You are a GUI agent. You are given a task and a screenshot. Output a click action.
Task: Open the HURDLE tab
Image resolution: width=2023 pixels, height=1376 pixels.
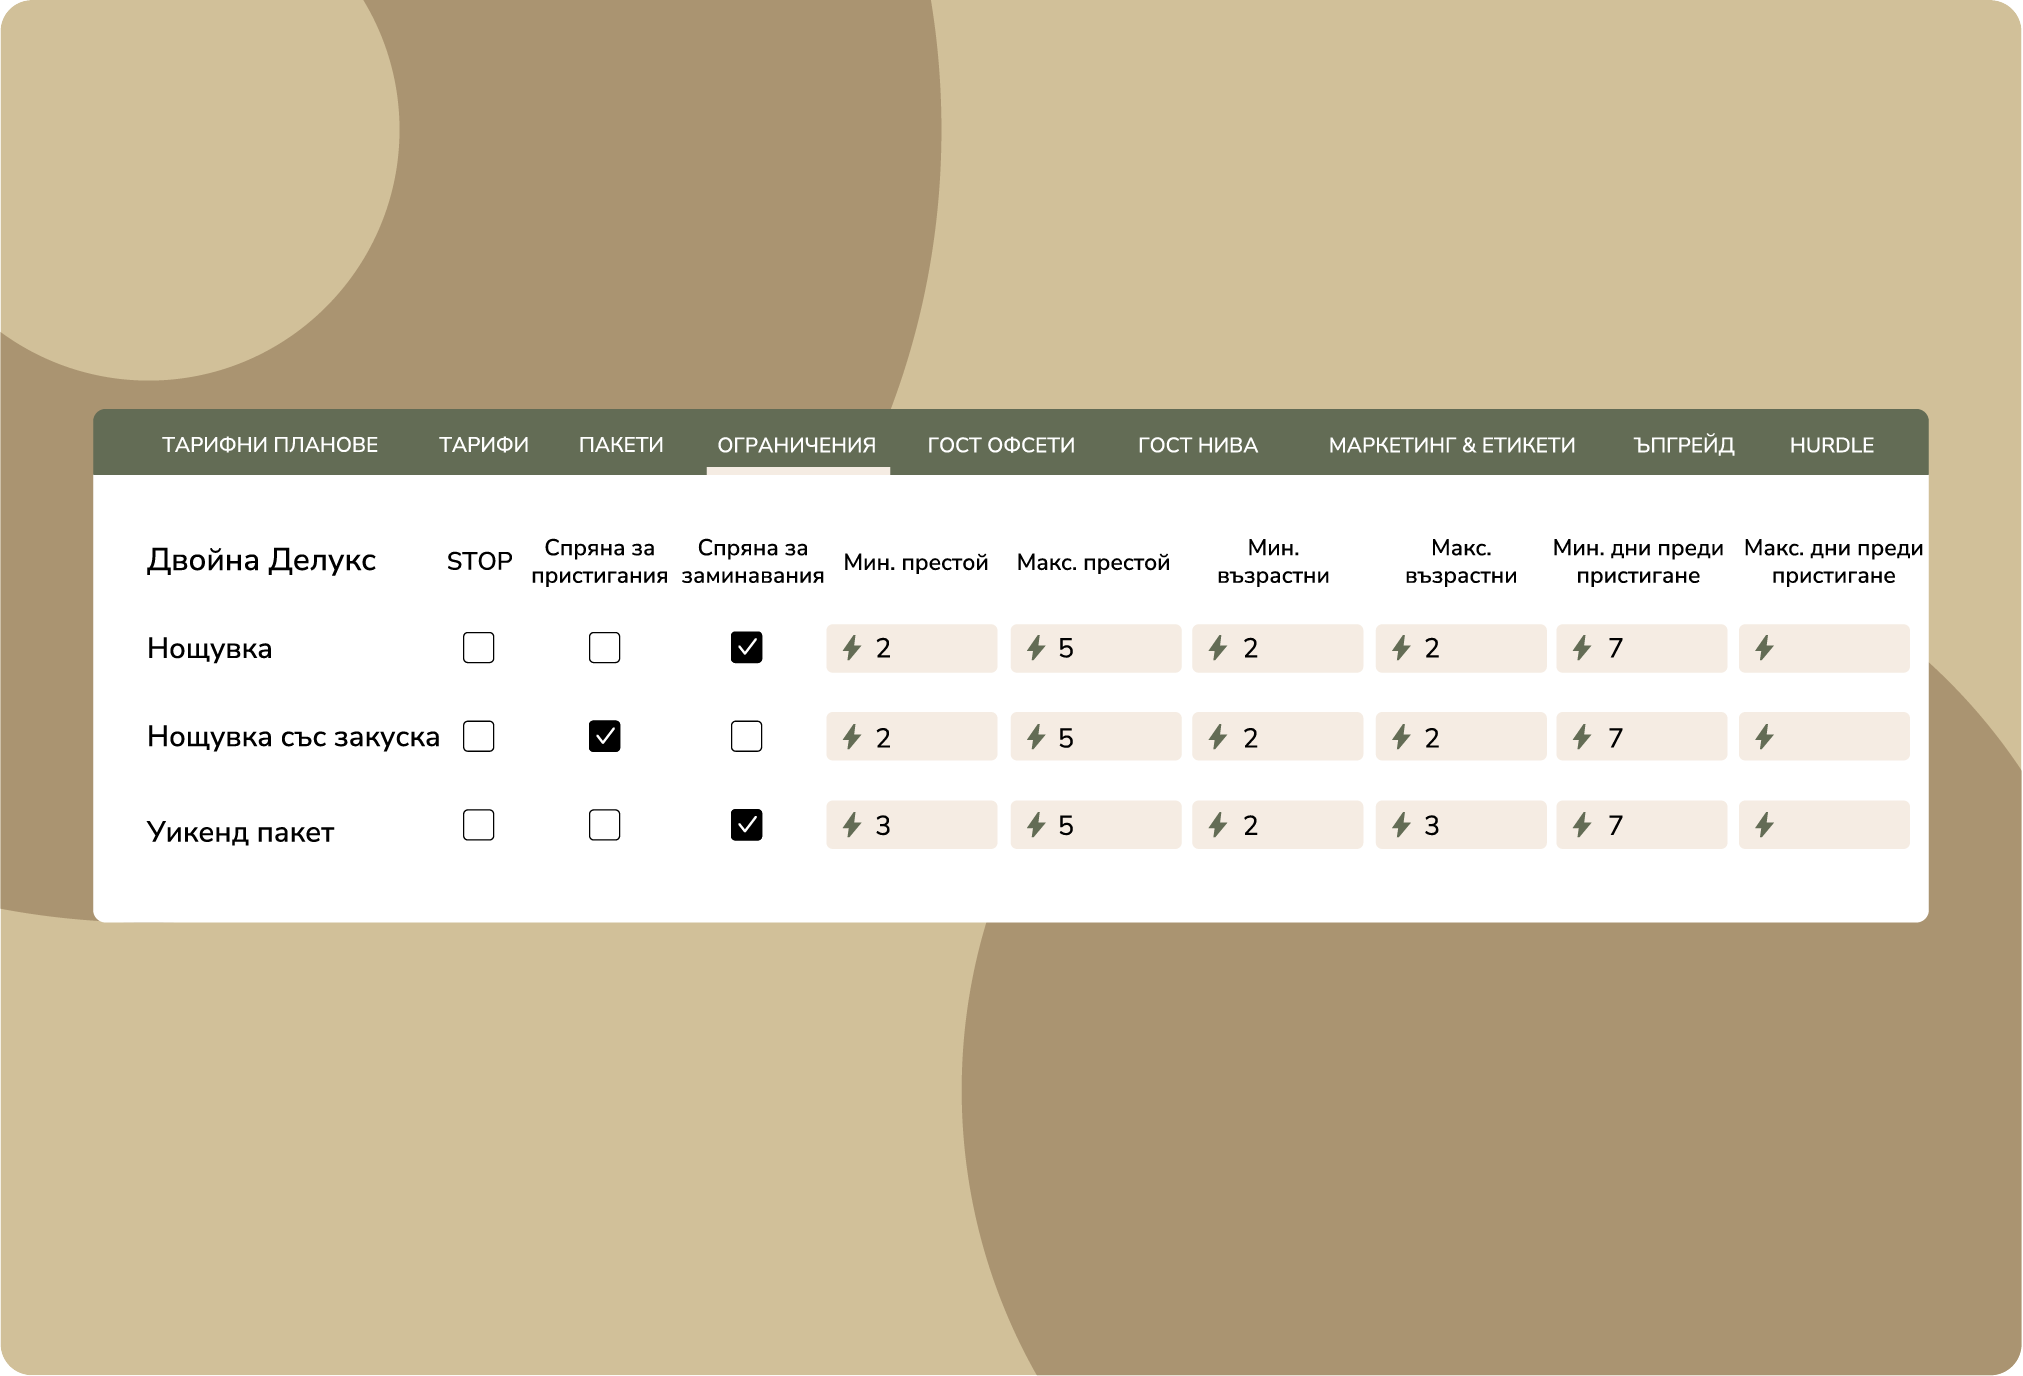tap(1831, 445)
